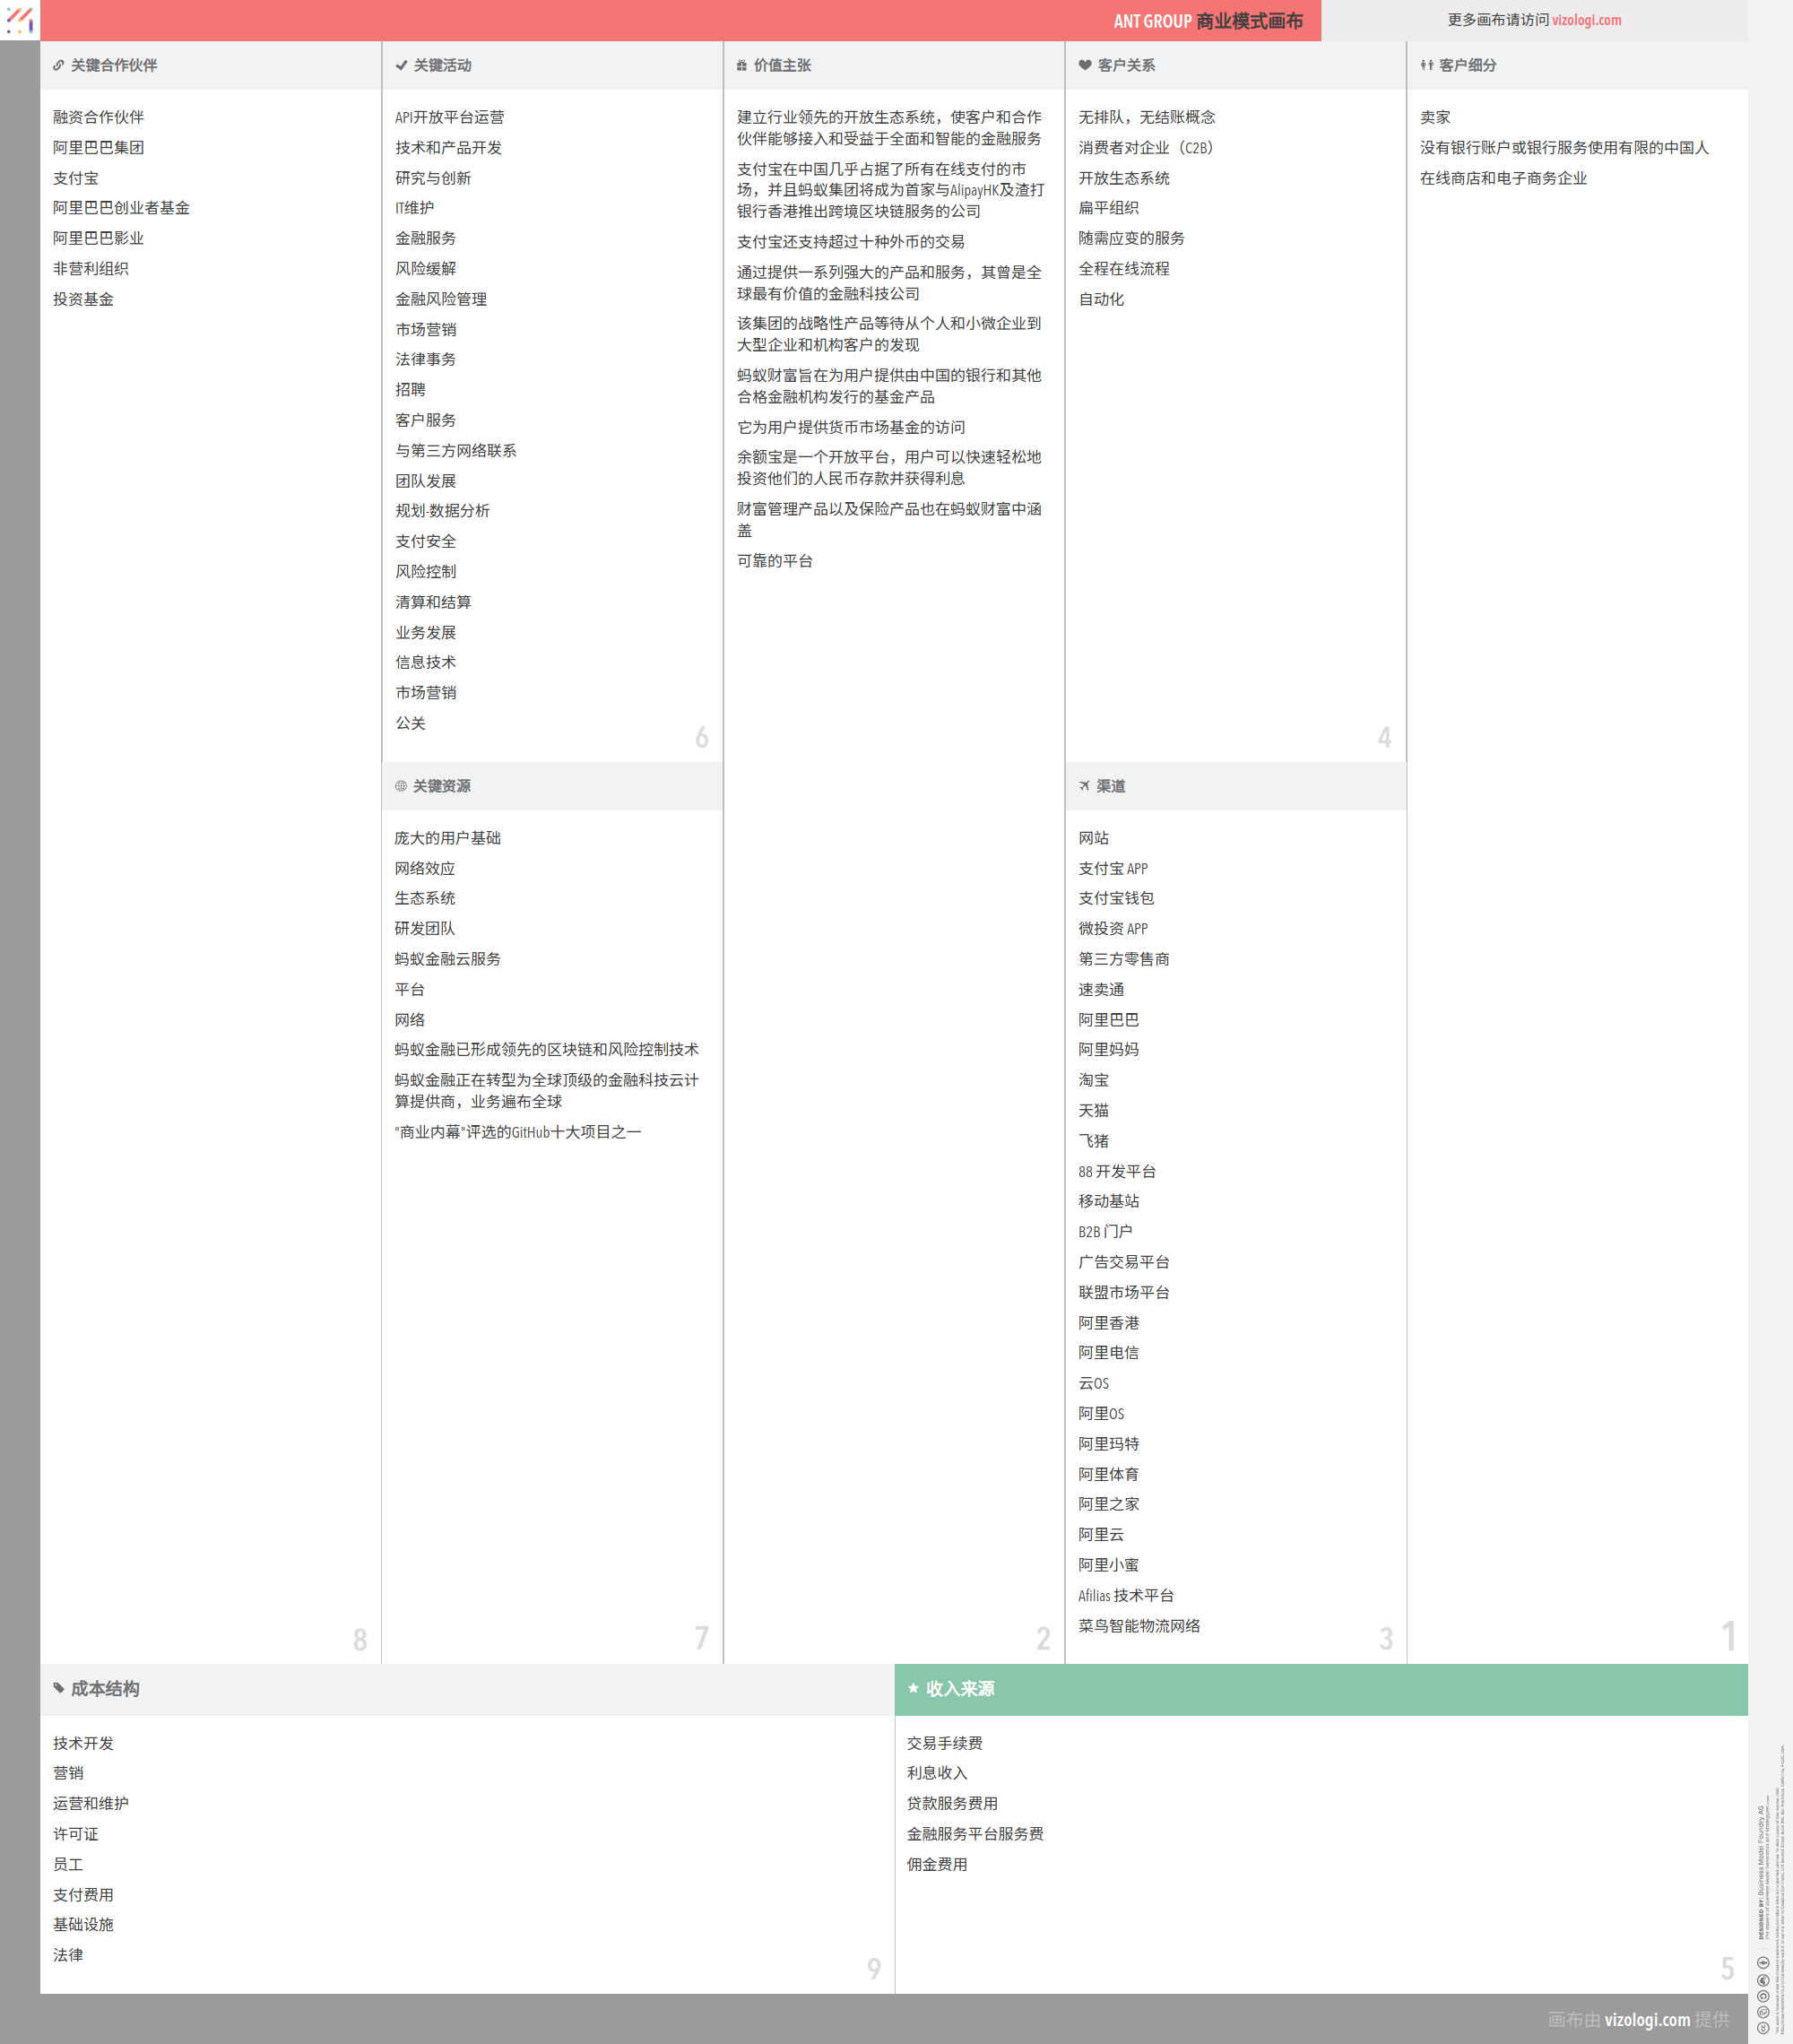Click the plane icon beside 渠道
Screen dimensions: 1793x2044
[x=1084, y=786]
